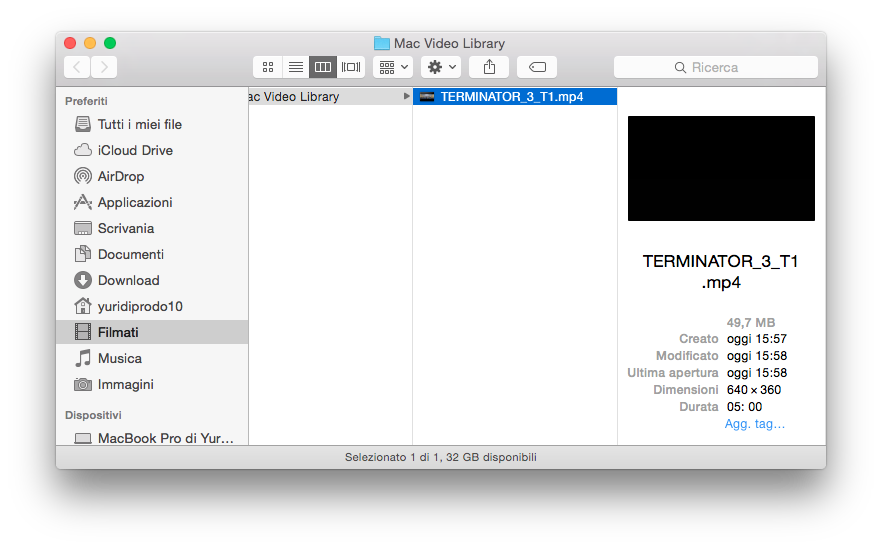This screenshot has height=549, width=882.
Task: Click the Preferiti sidebar heading
Action: (86, 101)
